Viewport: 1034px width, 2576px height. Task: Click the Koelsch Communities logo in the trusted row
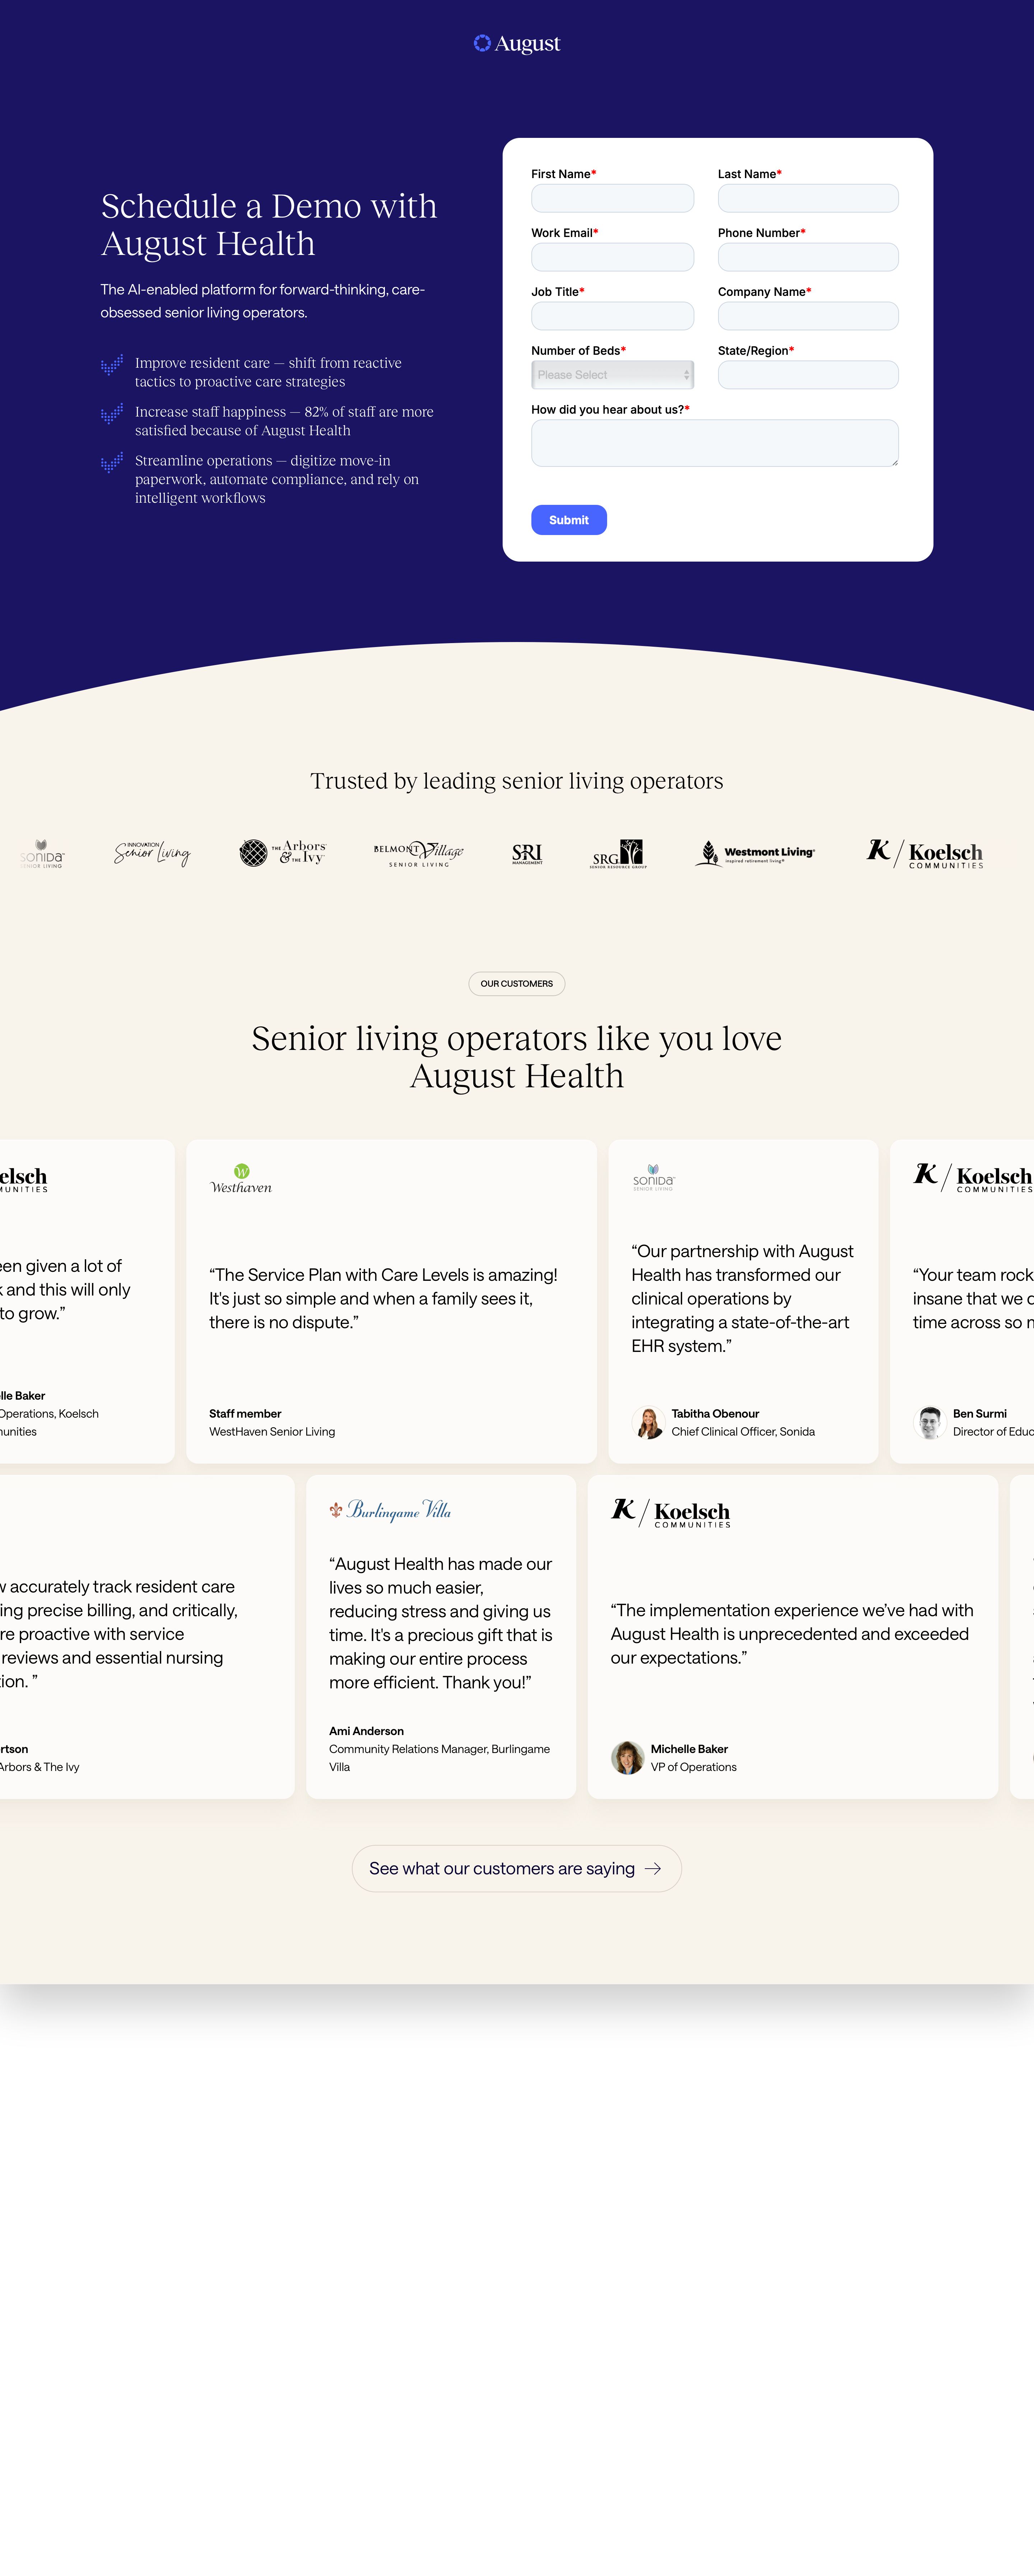925,853
